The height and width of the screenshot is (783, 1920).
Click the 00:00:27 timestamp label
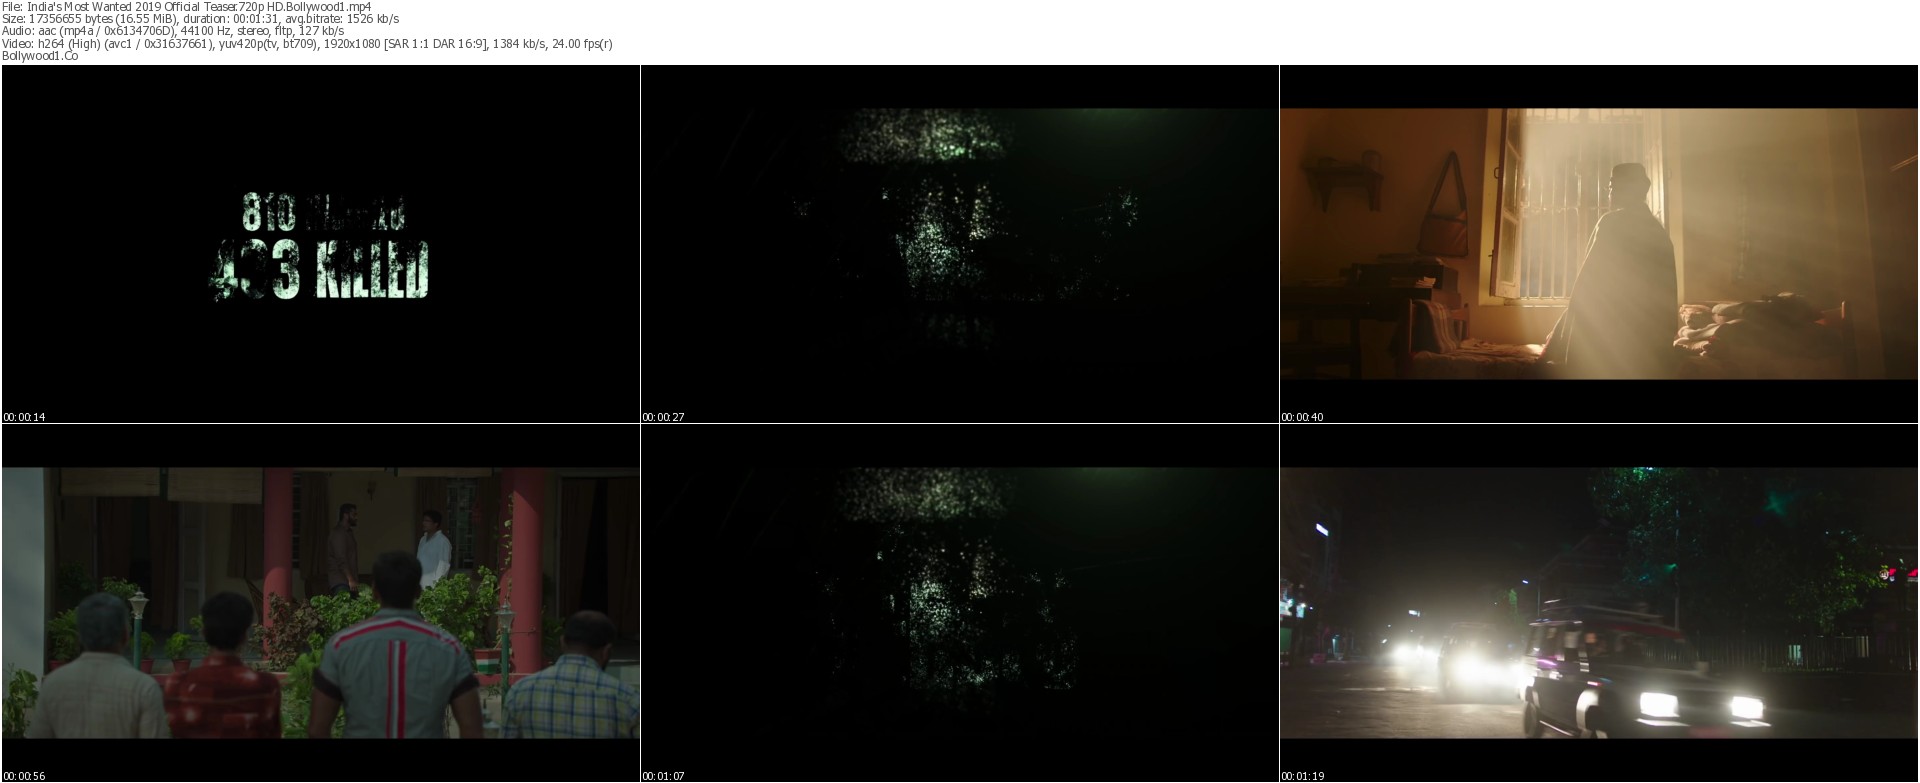[664, 417]
